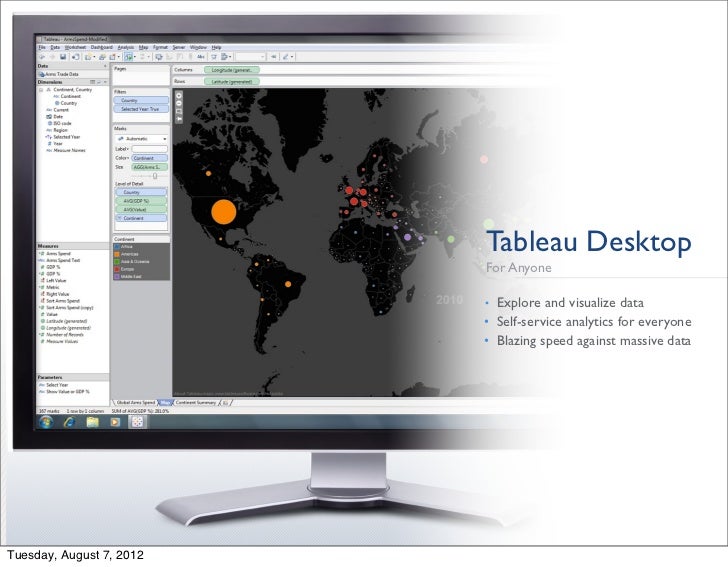Click the Continent pill on Color shelf

(149, 158)
